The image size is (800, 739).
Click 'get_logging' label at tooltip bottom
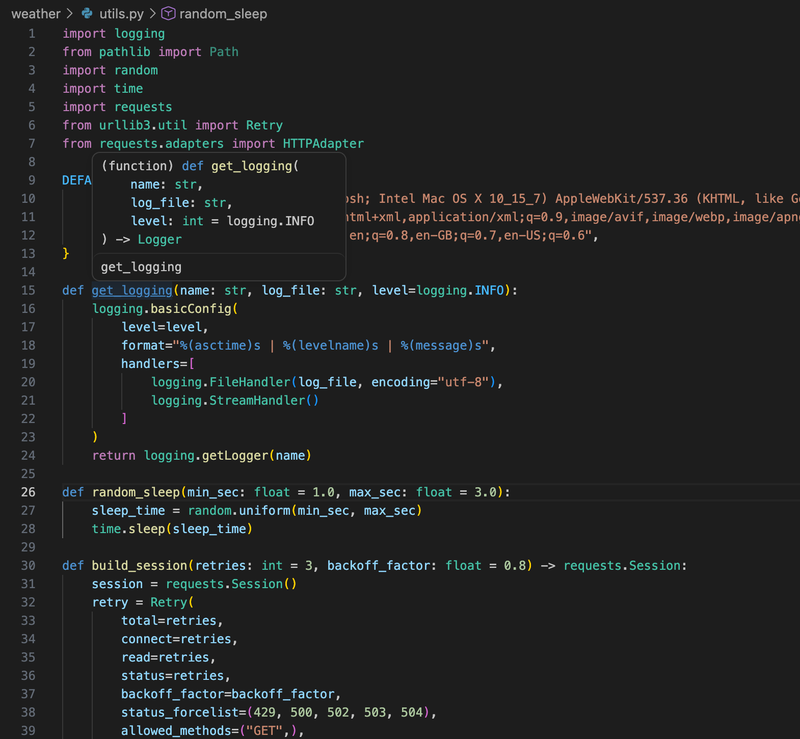(x=141, y=267)
